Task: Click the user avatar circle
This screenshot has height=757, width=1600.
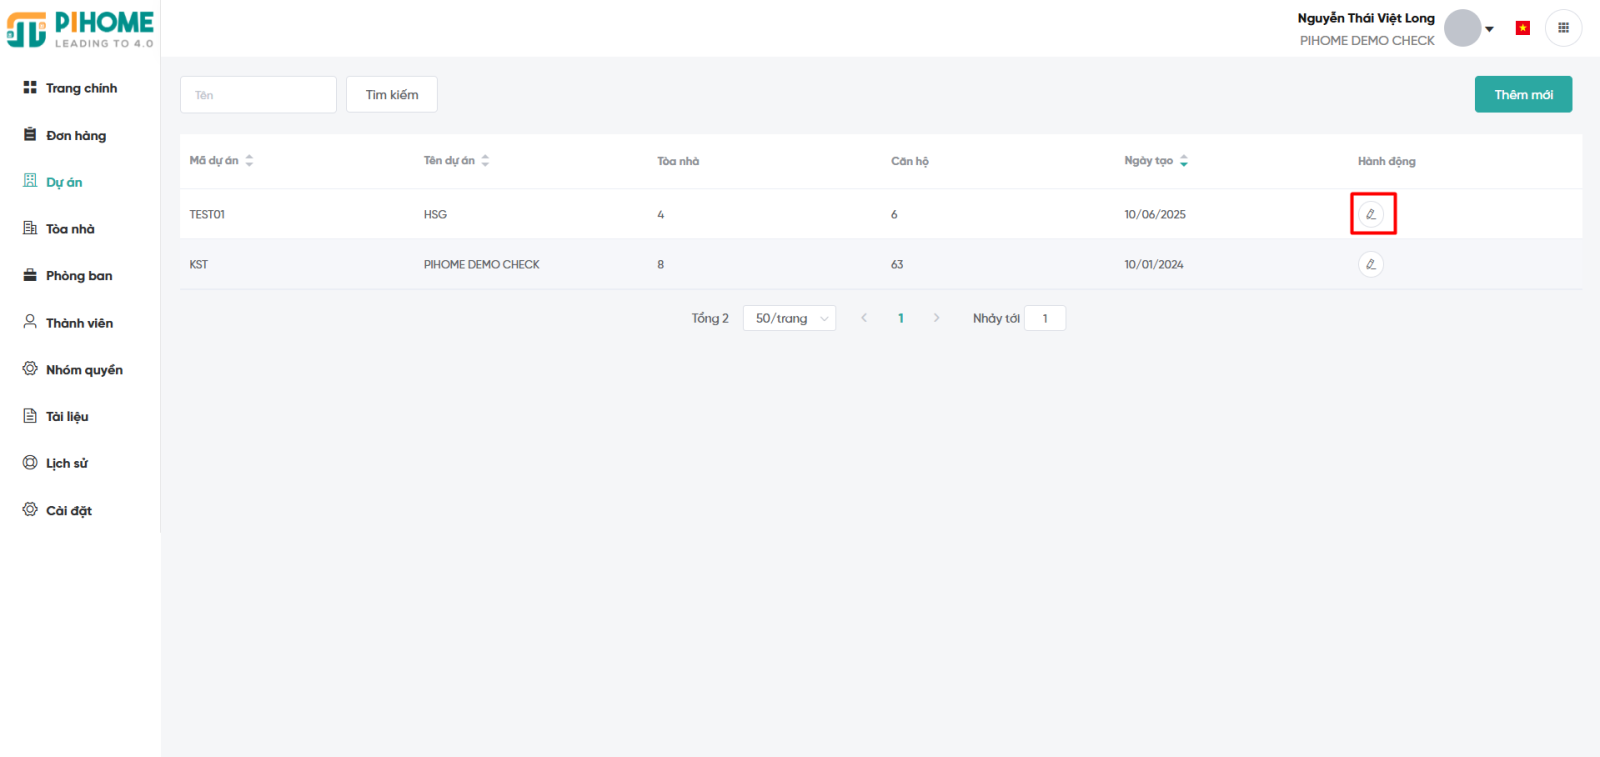Action: coord(1462,28)
